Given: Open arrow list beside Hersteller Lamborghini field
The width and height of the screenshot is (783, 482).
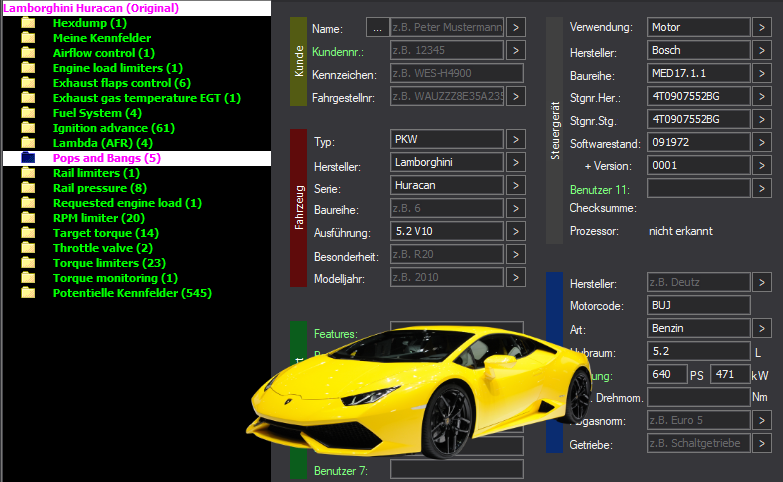Looking at the screenshot, I should coord(516,162).
